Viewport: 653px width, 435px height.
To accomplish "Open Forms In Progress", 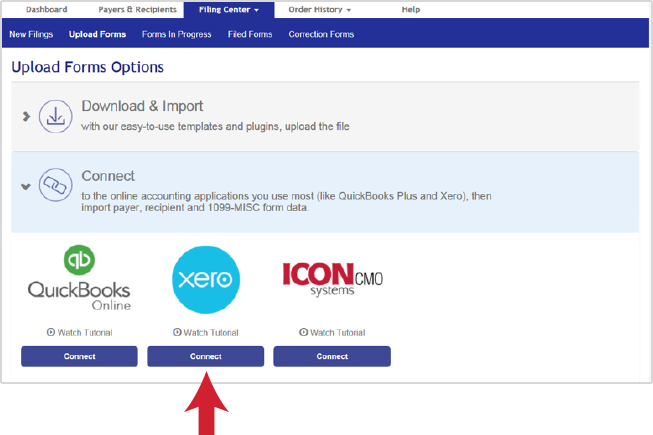I will click(177, 34).
